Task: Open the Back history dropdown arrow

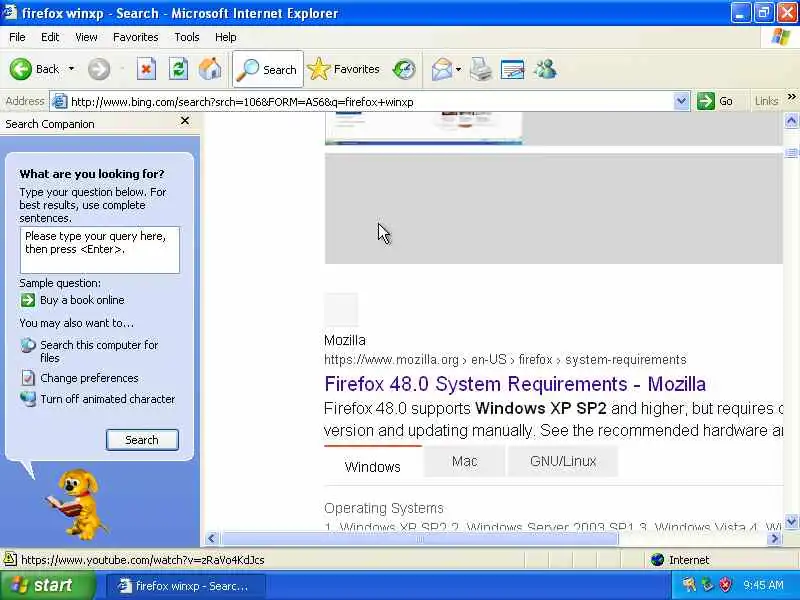Action: (x=71, y=69)
